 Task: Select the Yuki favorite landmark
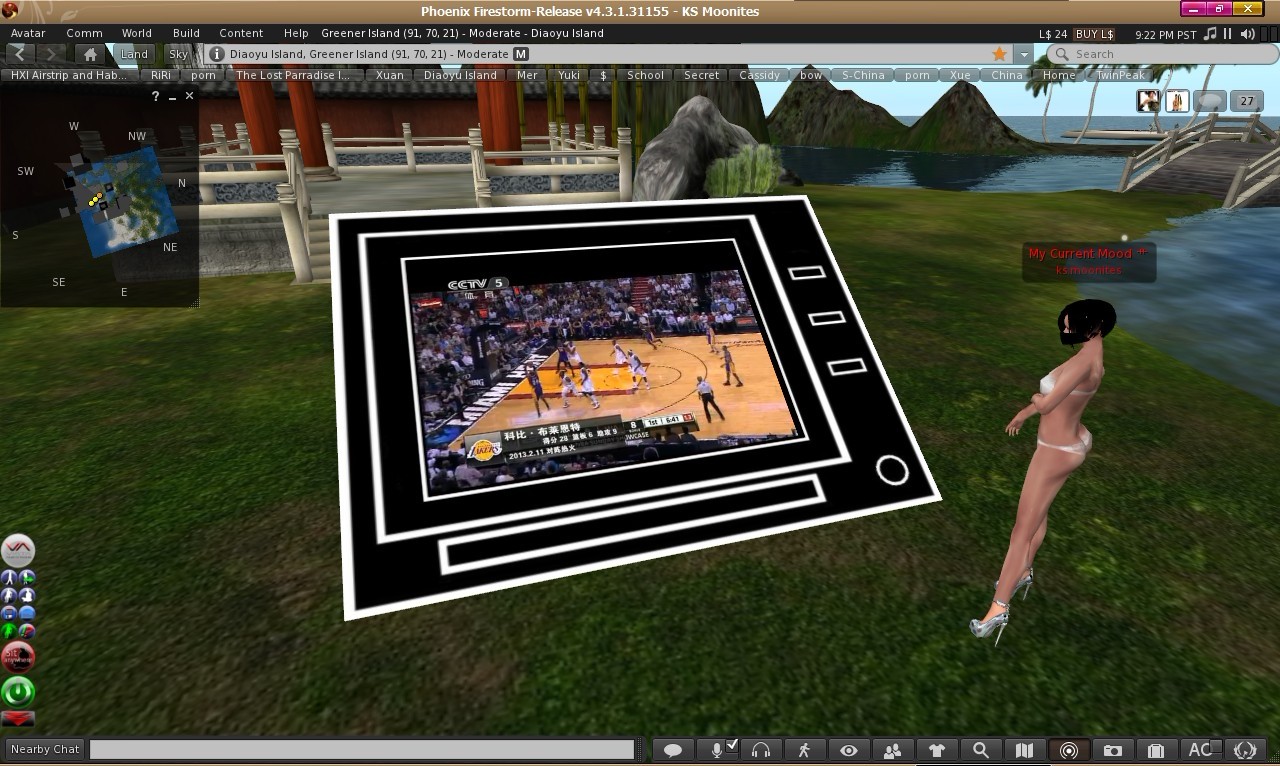(x=569, y=75)
